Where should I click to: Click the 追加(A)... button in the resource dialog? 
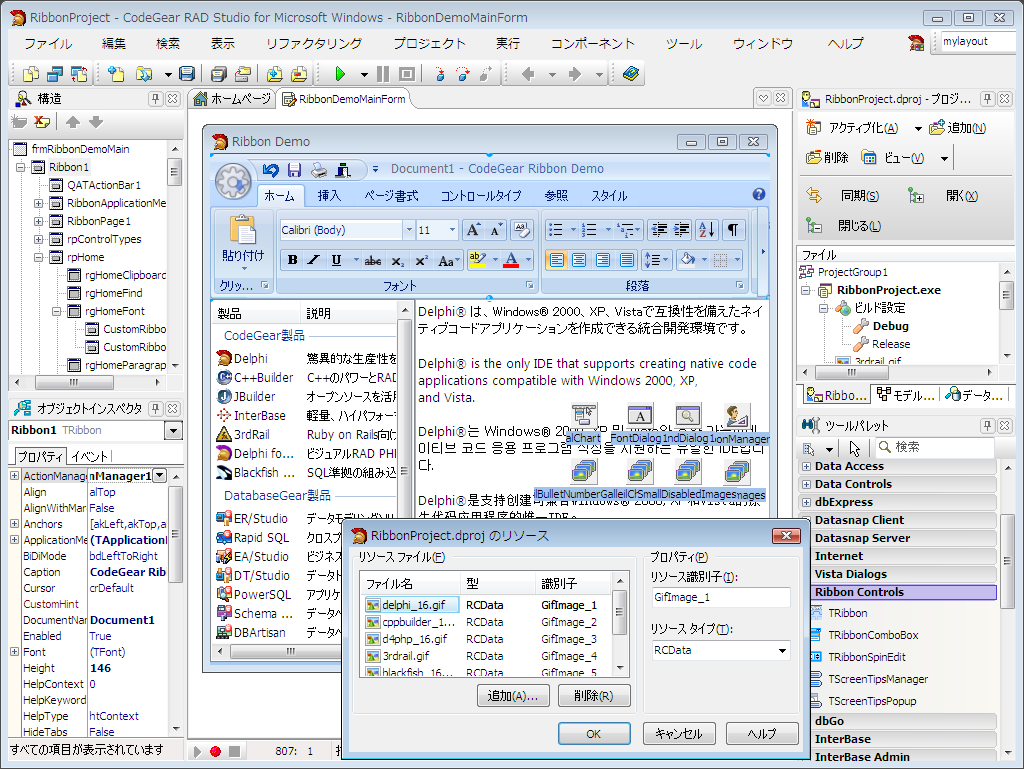pos(513,696)
